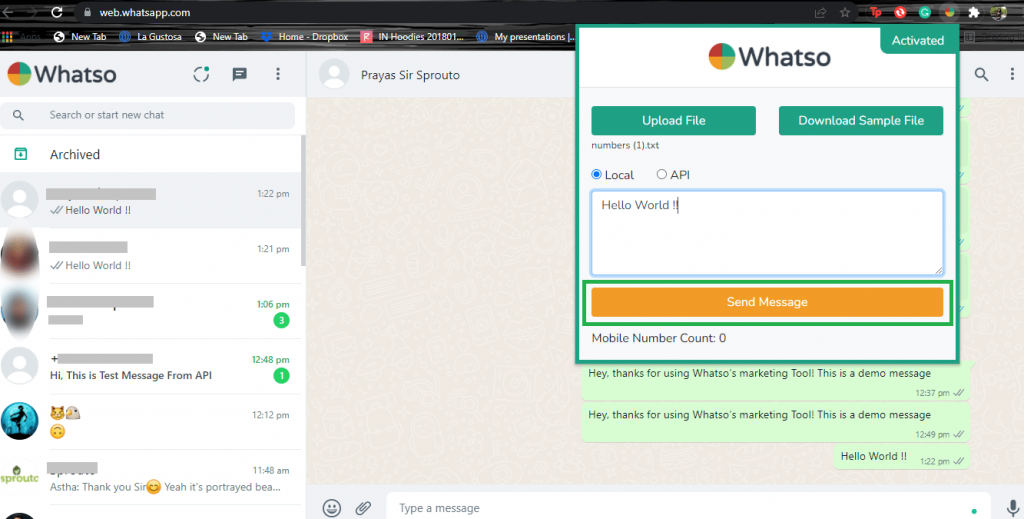Click the Whatso logo in sidebar header
Viewport: 1024px width, 519px height.
62,74
